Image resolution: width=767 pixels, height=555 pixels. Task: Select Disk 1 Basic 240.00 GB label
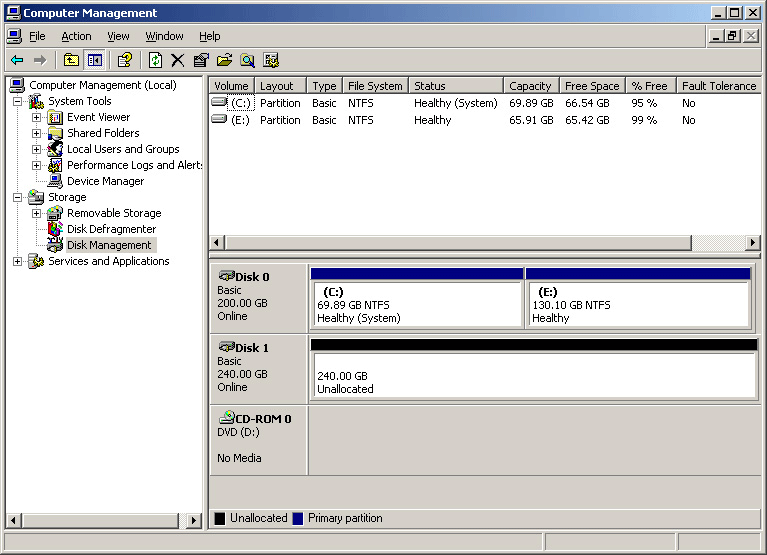(x=259, y=368)
